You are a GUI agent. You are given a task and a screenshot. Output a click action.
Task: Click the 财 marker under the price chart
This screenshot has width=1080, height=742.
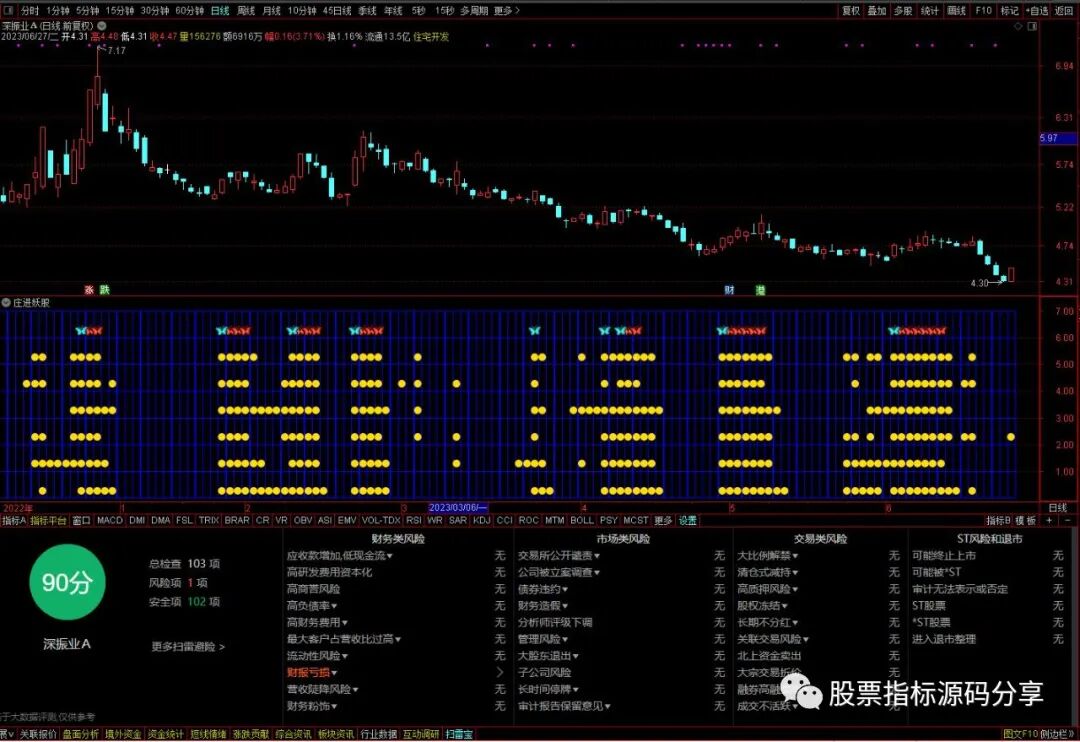pyautogui.click(x=729, y=290)
